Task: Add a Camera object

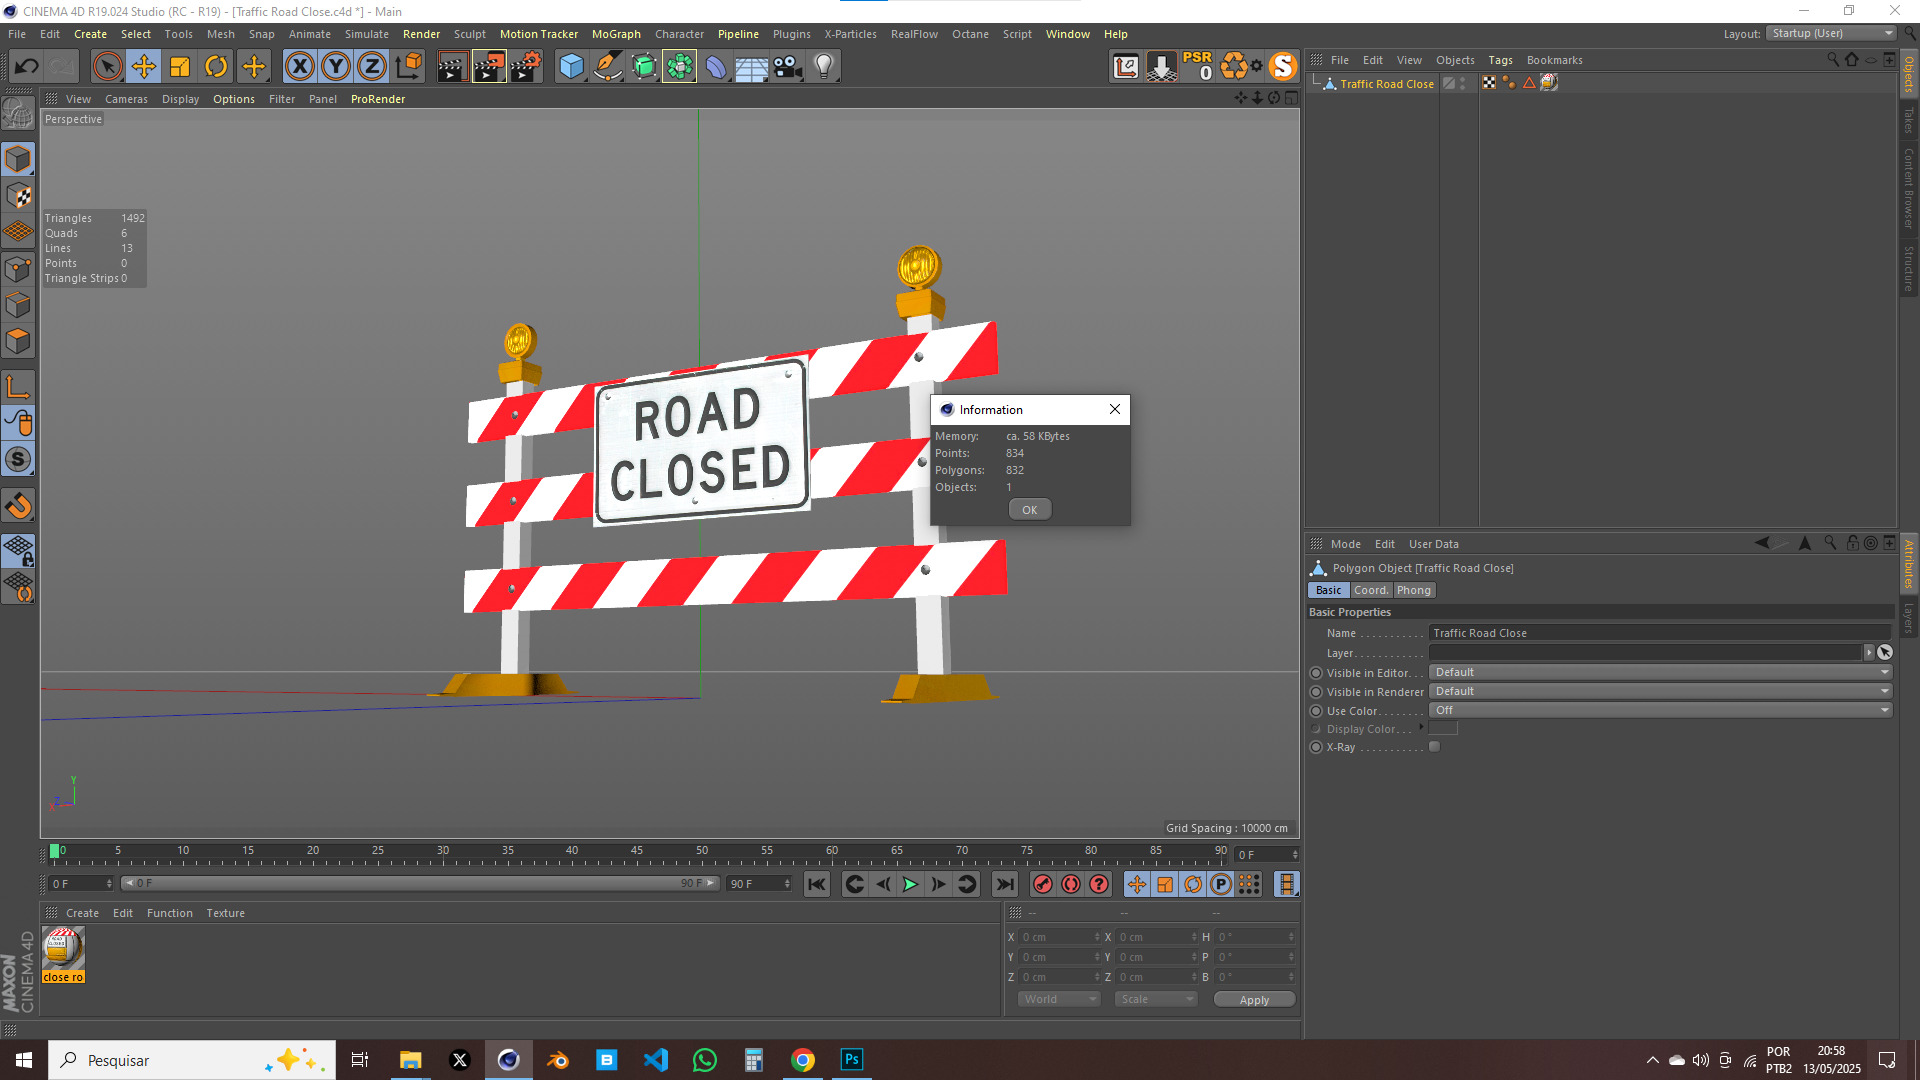Action: 788,67
